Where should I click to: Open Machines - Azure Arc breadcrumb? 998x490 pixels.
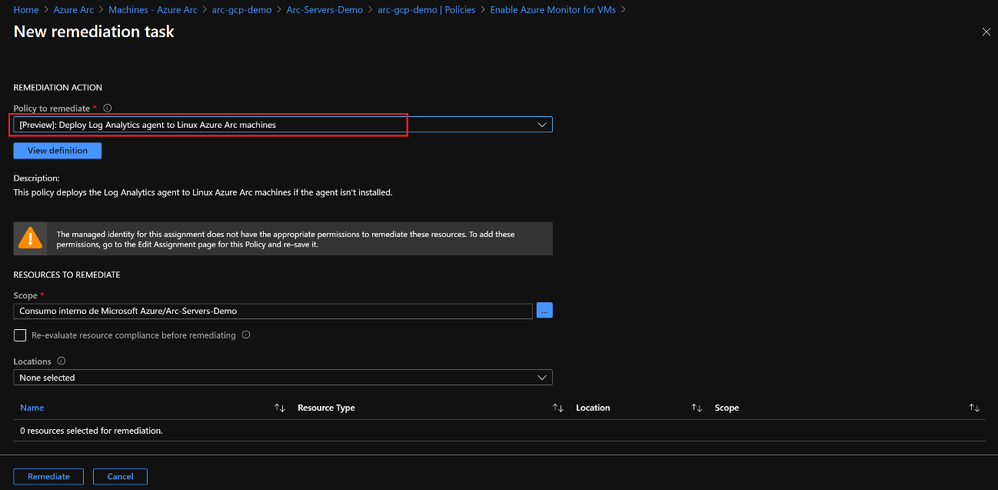tap(151, 10)
